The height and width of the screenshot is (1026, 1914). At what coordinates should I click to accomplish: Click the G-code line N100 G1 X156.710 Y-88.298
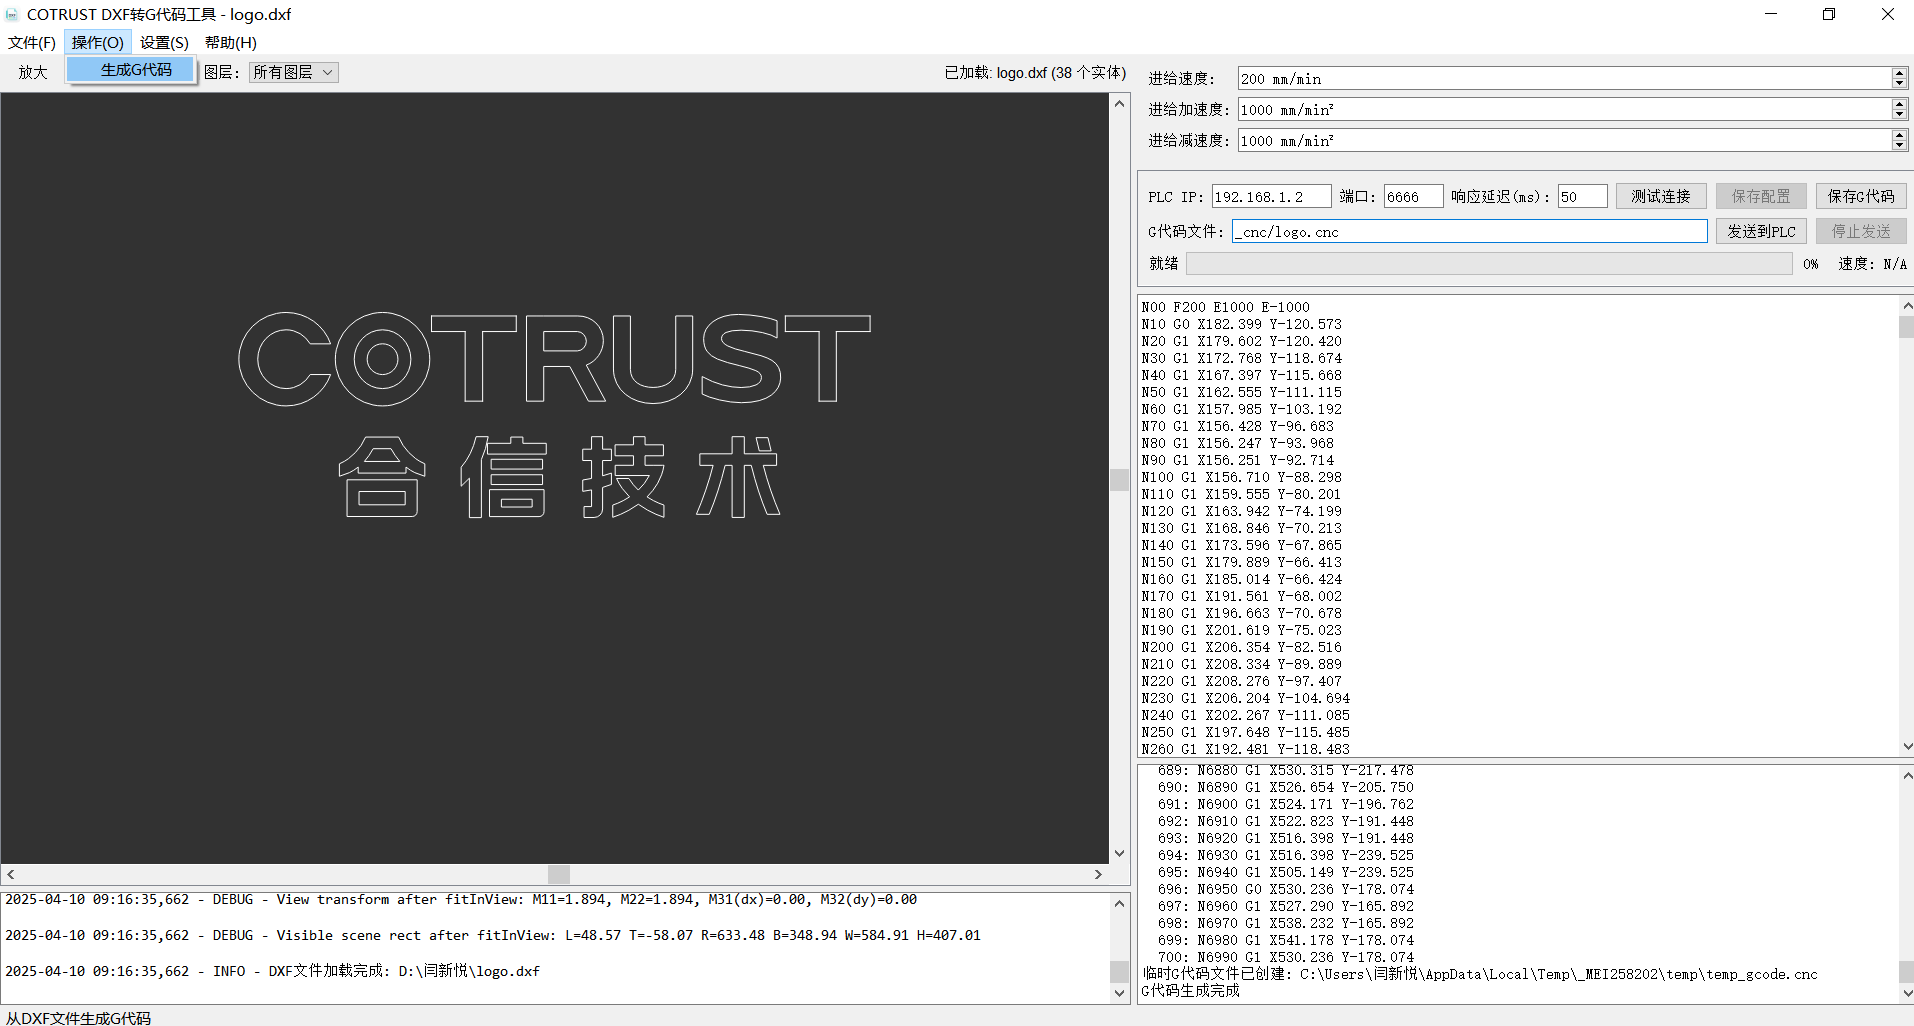coord(1241,477)
